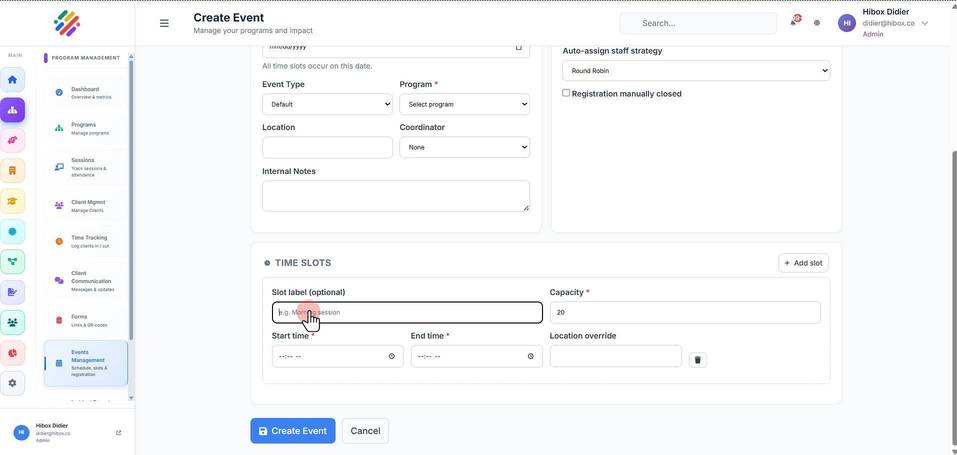Image resolution: width=957 pixels, height=455 pixels.
Task: Open Auto-assign staff strategy dropdown
Action: (696, 70)
